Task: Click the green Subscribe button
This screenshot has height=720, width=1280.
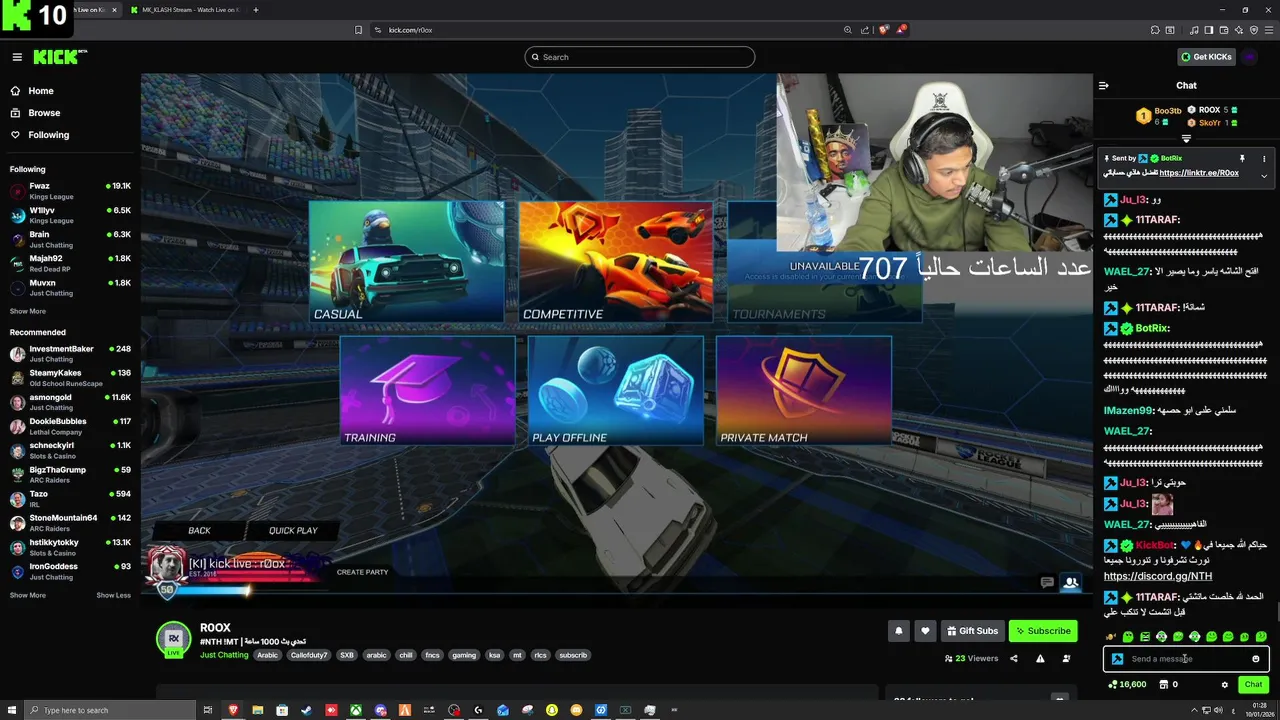Action: (1042, 631)
